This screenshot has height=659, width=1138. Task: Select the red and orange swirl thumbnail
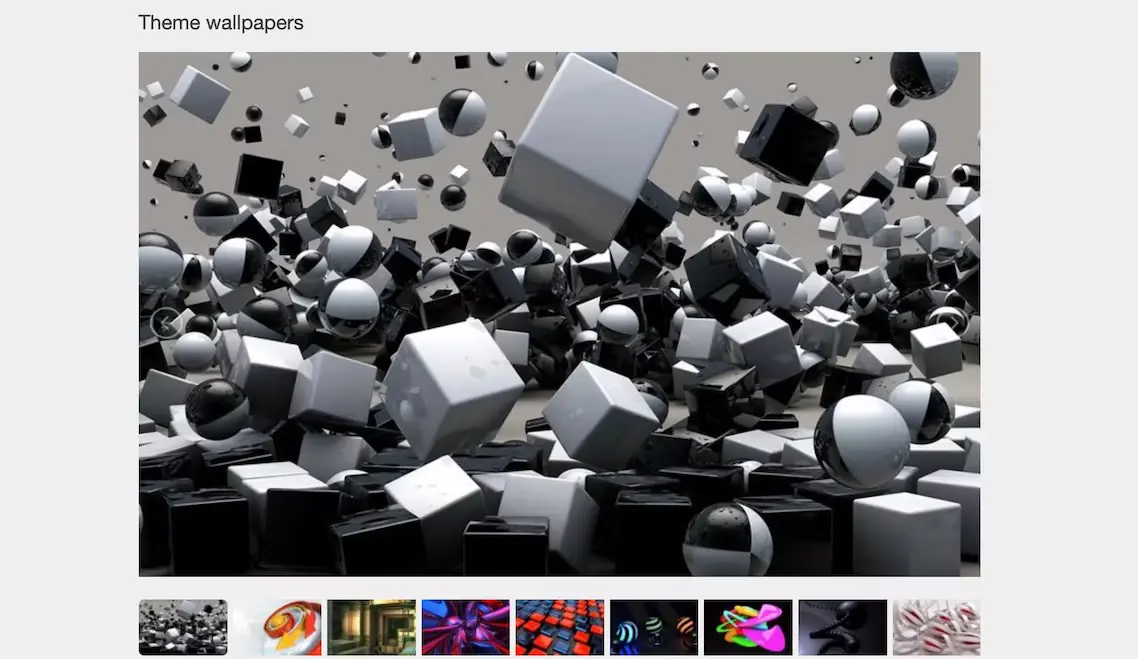click(277, 627)
